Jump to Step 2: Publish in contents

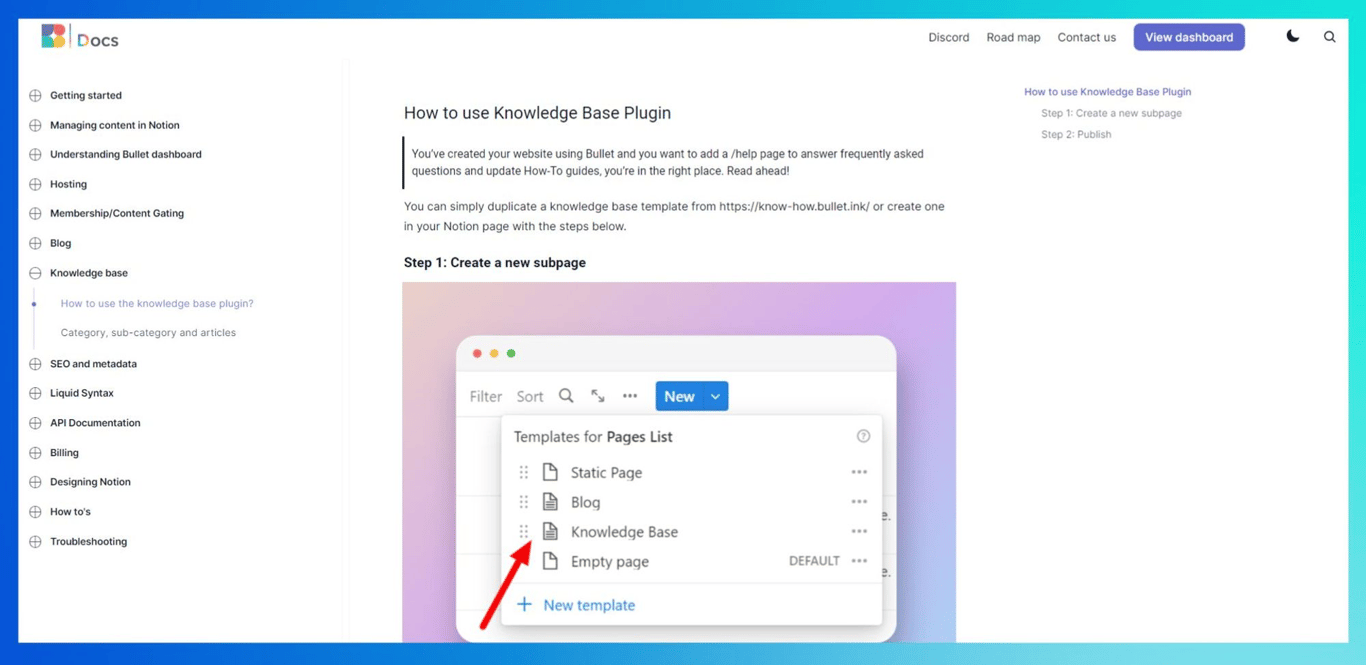[1076, 134]
